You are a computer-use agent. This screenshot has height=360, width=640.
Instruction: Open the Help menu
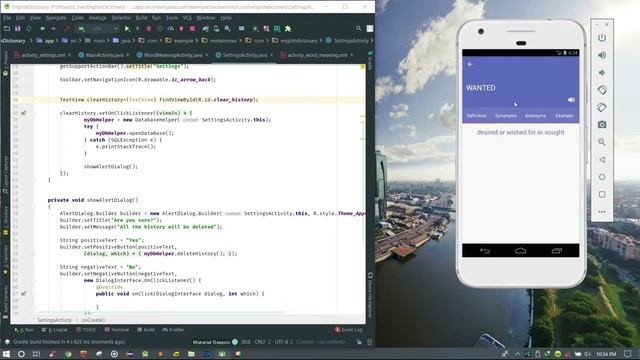point(226,18)
